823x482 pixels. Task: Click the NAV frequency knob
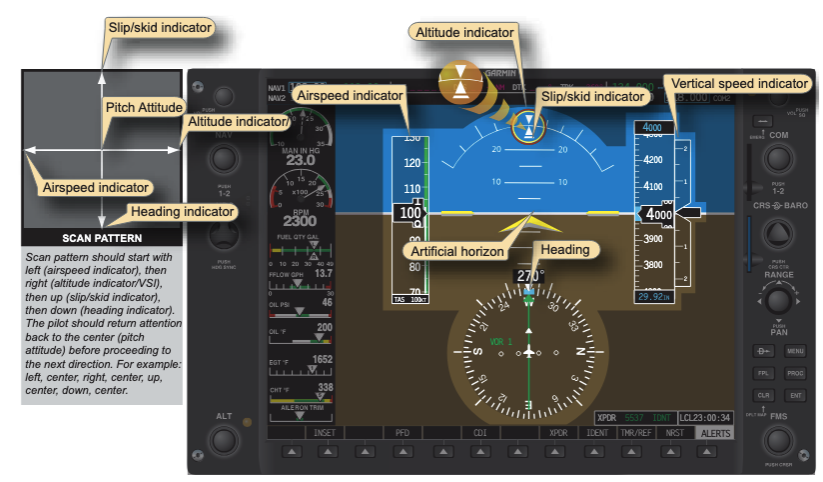(224, 158)
